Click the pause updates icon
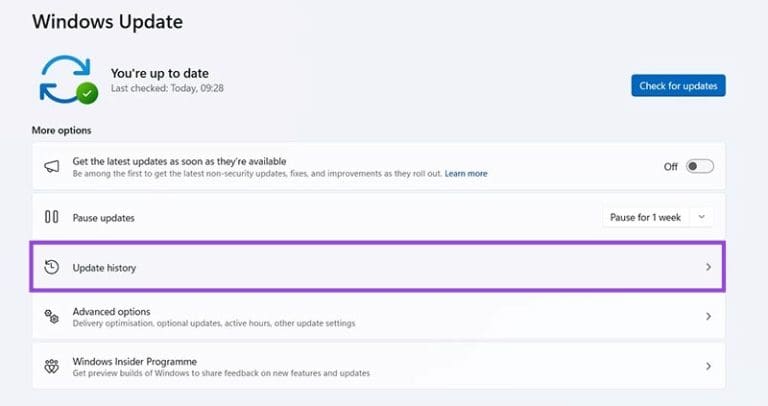This screenshot has width=768, height=406. [x=52, y=217]
